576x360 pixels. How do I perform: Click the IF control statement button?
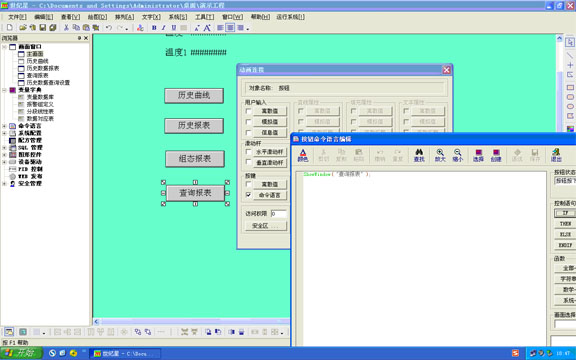click(565, 213)
